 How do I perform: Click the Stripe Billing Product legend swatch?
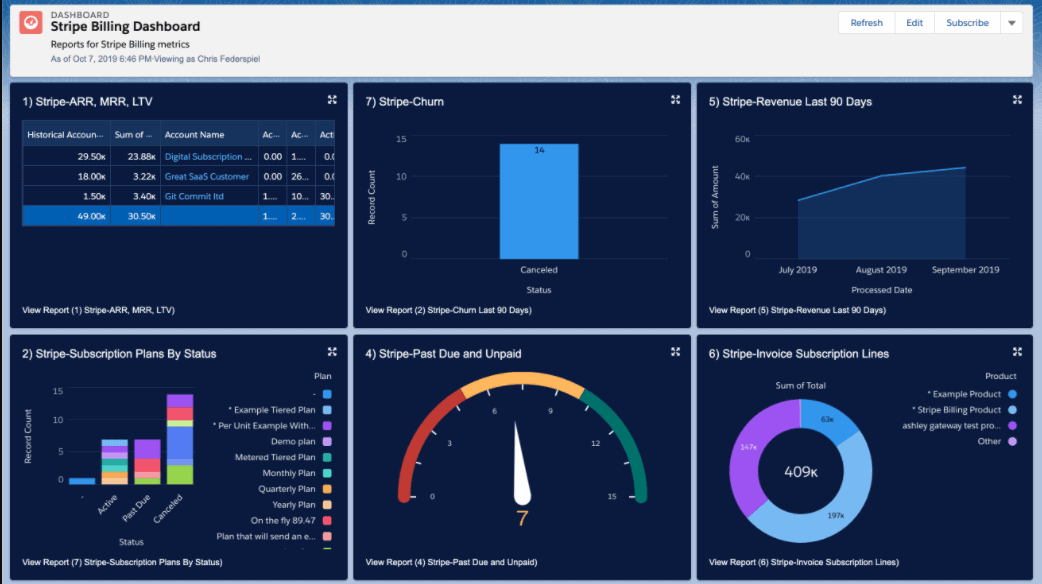click(1012, 410)
